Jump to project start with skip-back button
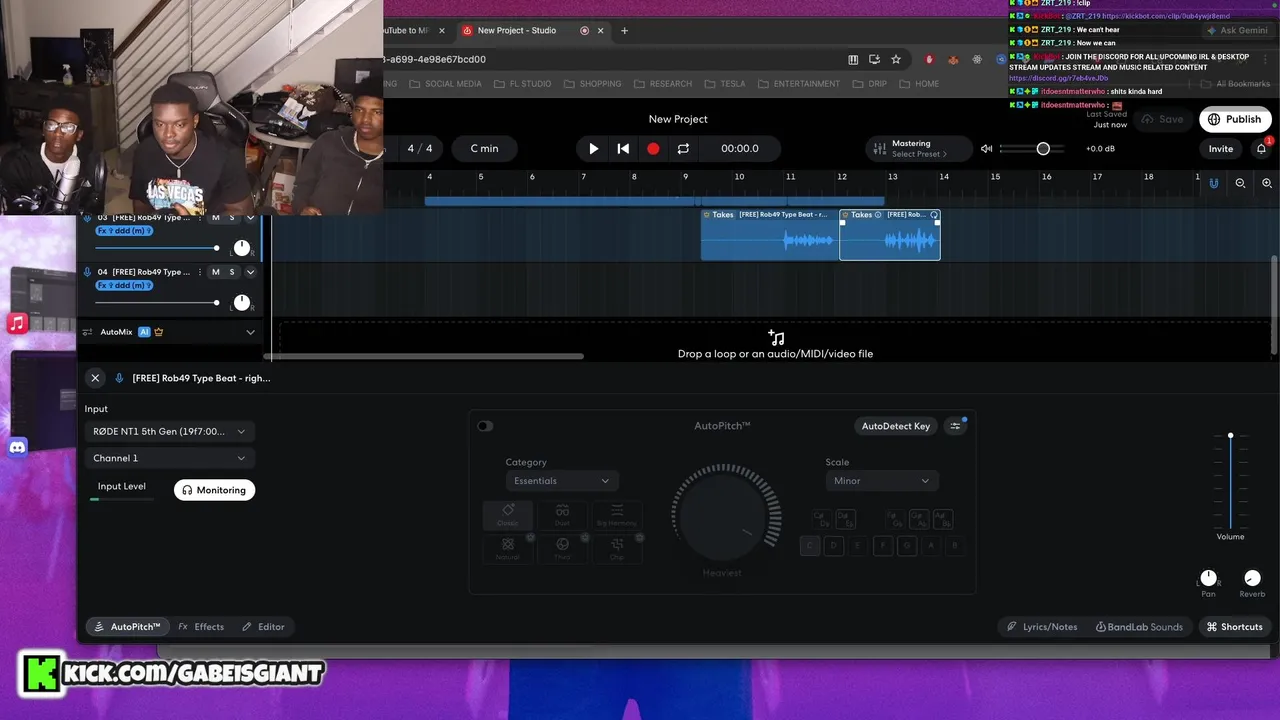This screenshot has width=1280, height=720. pos(623,148)
